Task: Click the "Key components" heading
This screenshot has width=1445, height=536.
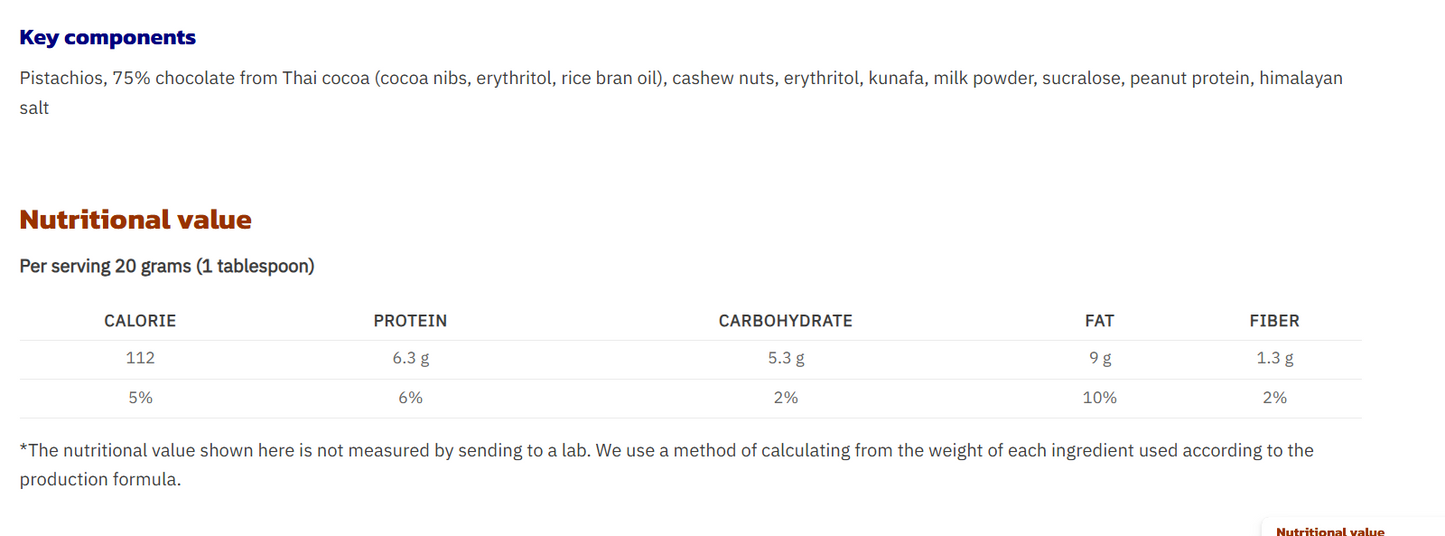Action: 107,38
